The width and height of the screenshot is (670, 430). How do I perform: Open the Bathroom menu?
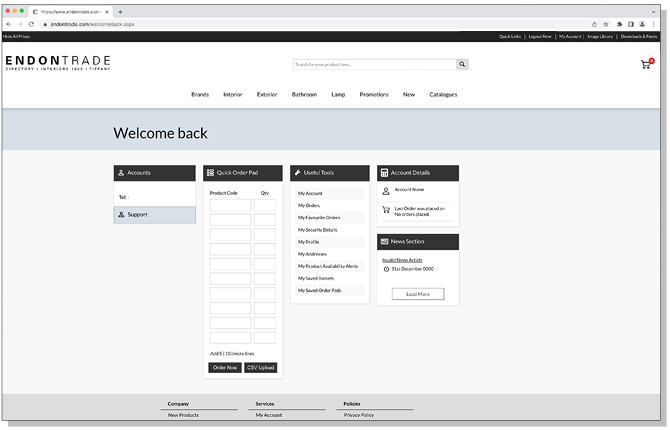tap(304, 94)
